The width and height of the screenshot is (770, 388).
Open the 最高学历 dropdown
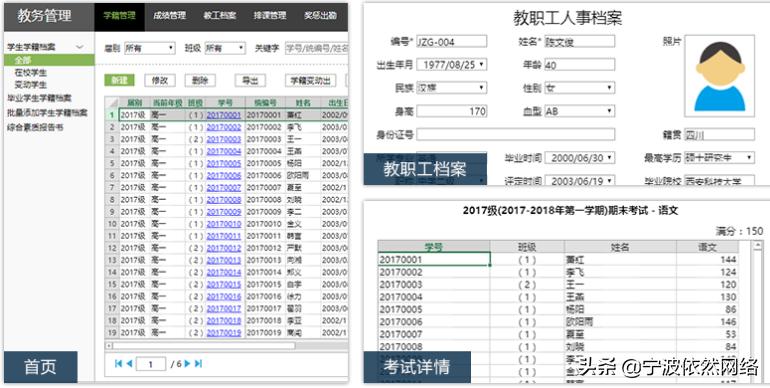[719, 158]
